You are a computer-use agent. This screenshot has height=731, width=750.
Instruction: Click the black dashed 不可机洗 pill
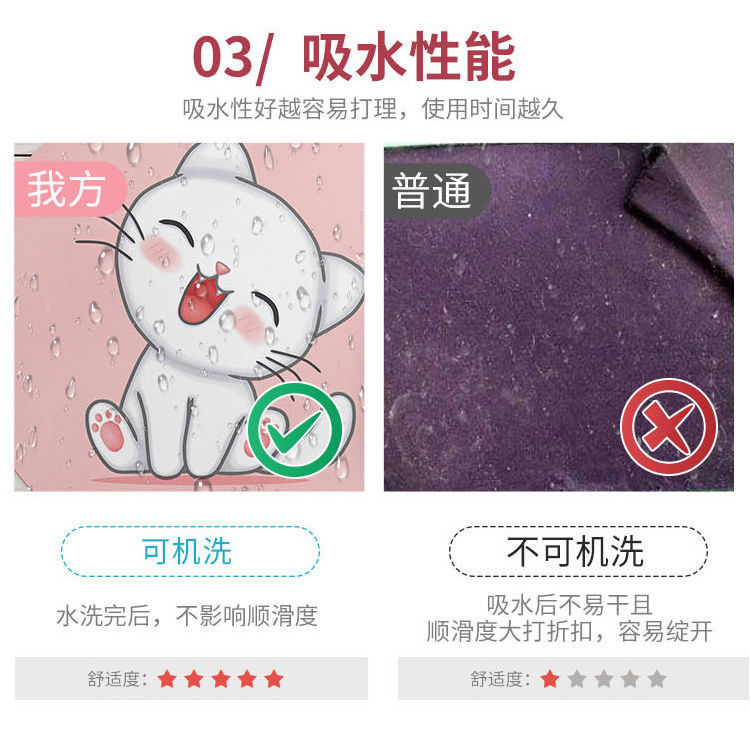pyautogui.click(x=578, y=551)
